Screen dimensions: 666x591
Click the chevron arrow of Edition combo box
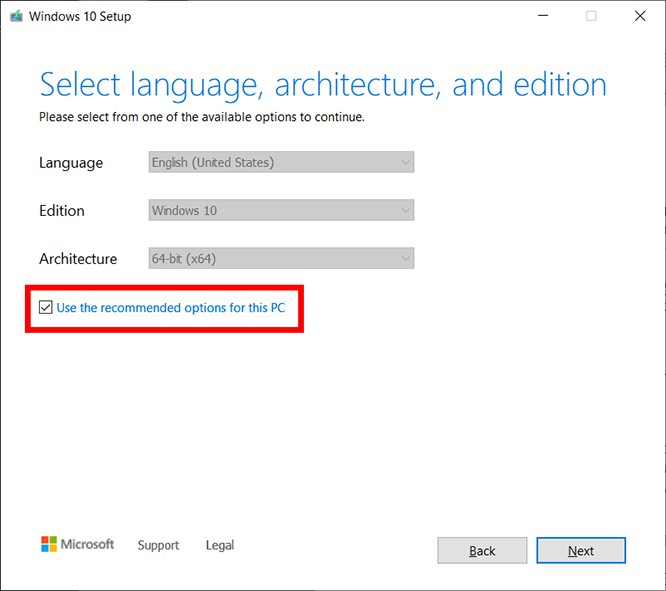click(404, 211)
